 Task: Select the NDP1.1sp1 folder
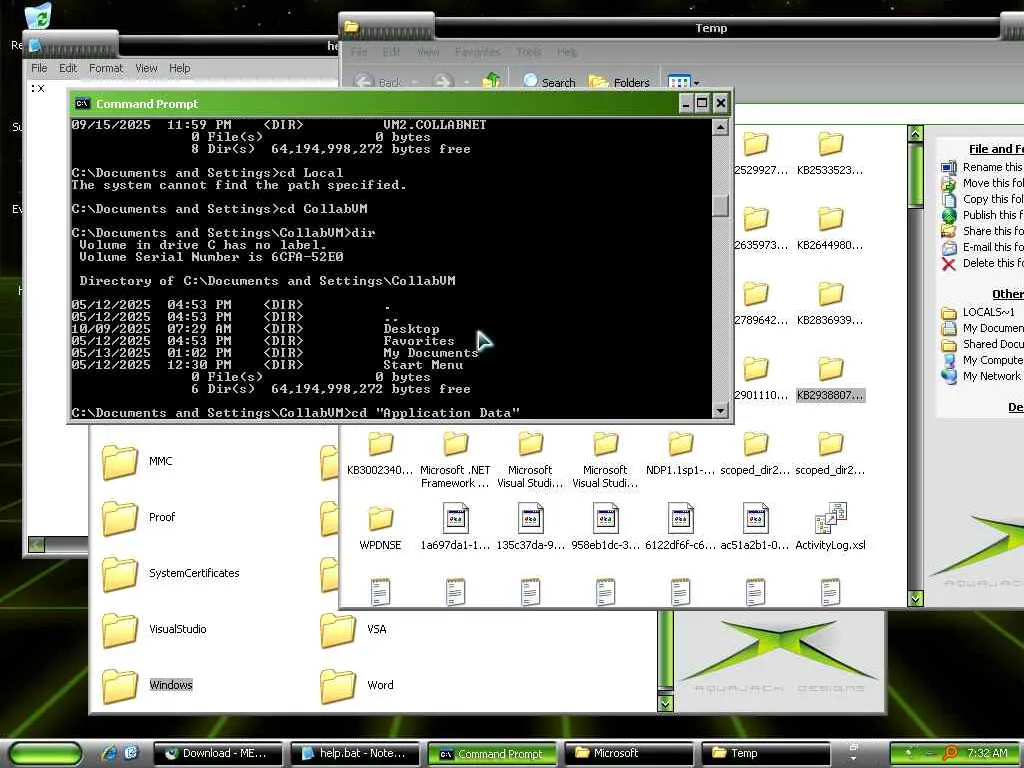click(680, 453)
